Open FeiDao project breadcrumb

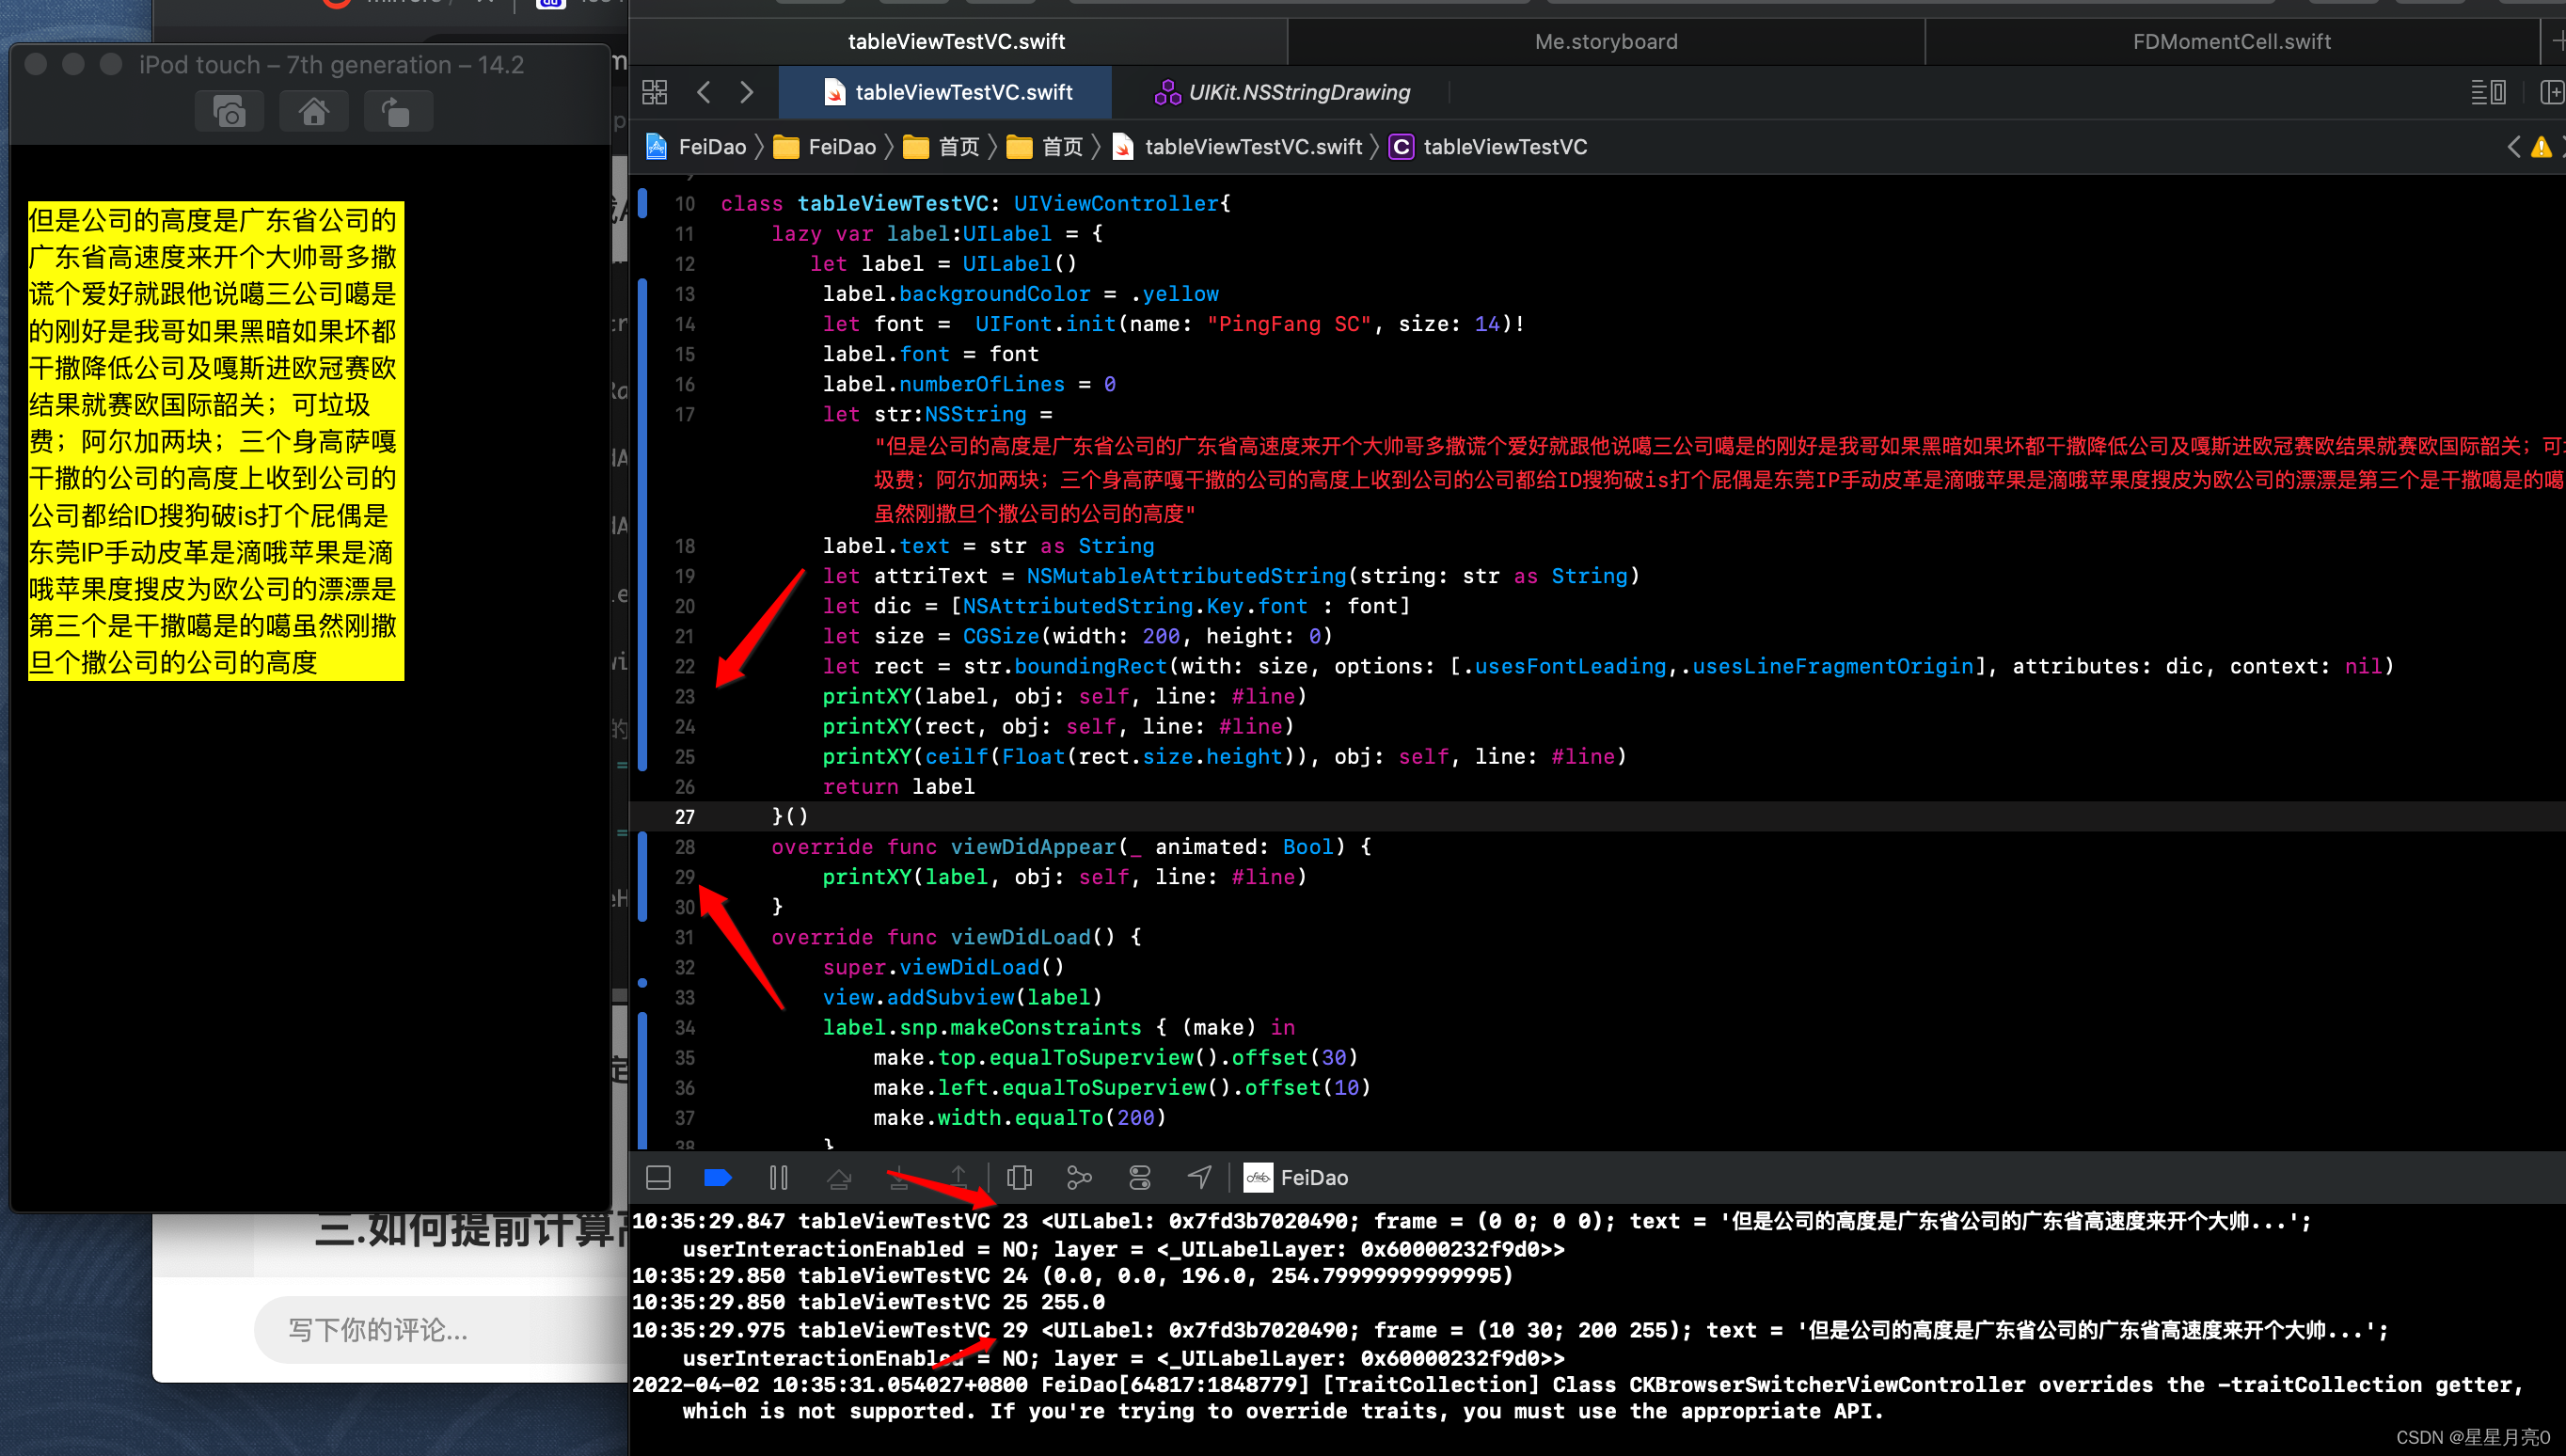[x=697, y=147]
